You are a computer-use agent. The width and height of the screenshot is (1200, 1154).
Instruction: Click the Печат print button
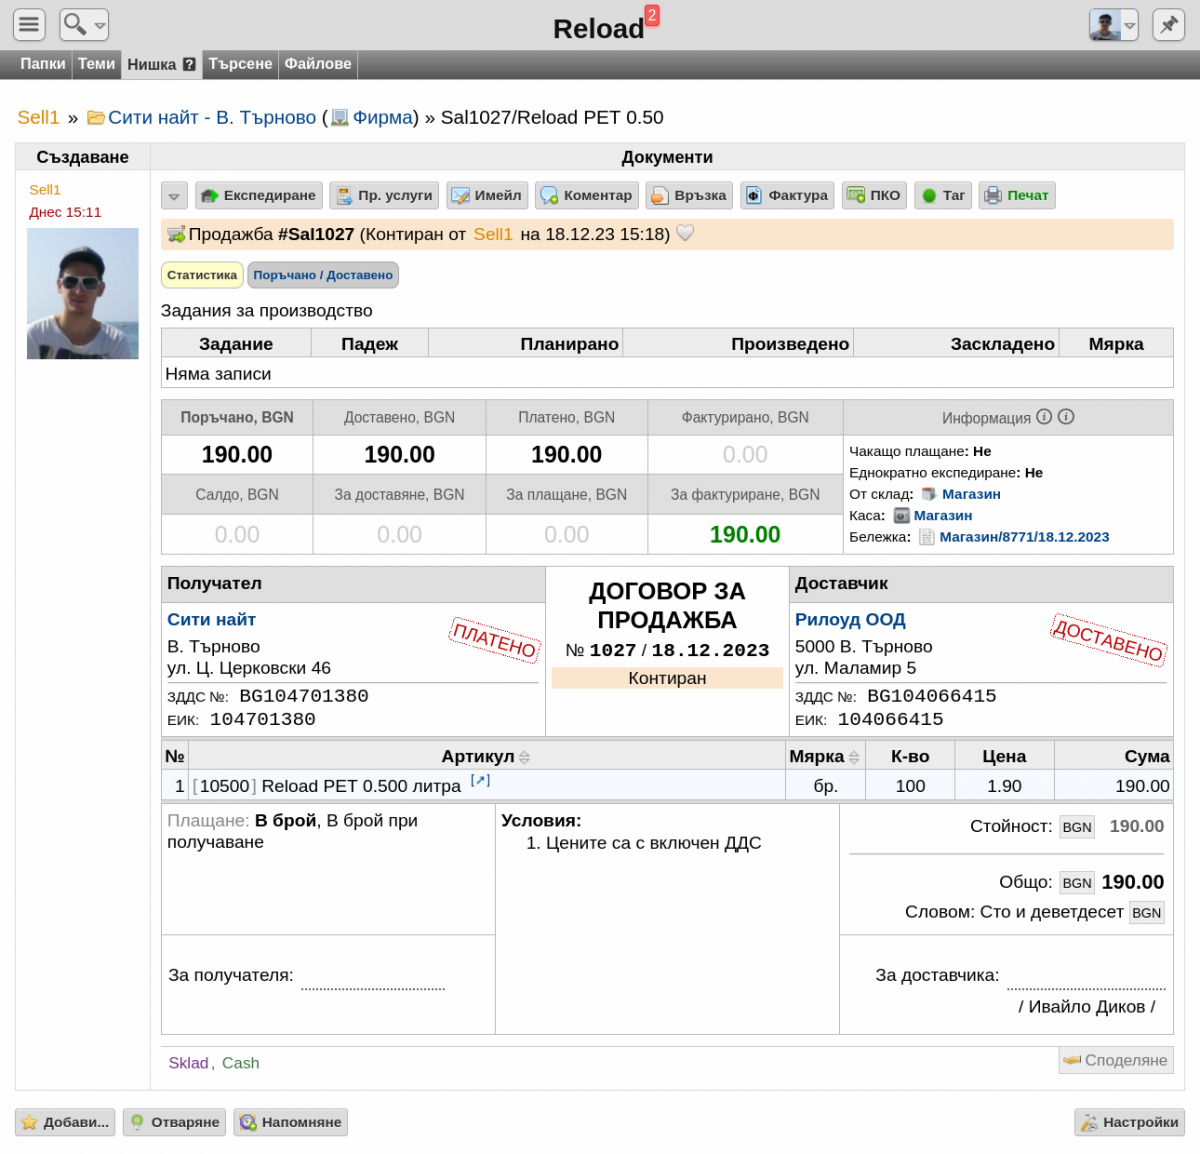(1017, 195)
